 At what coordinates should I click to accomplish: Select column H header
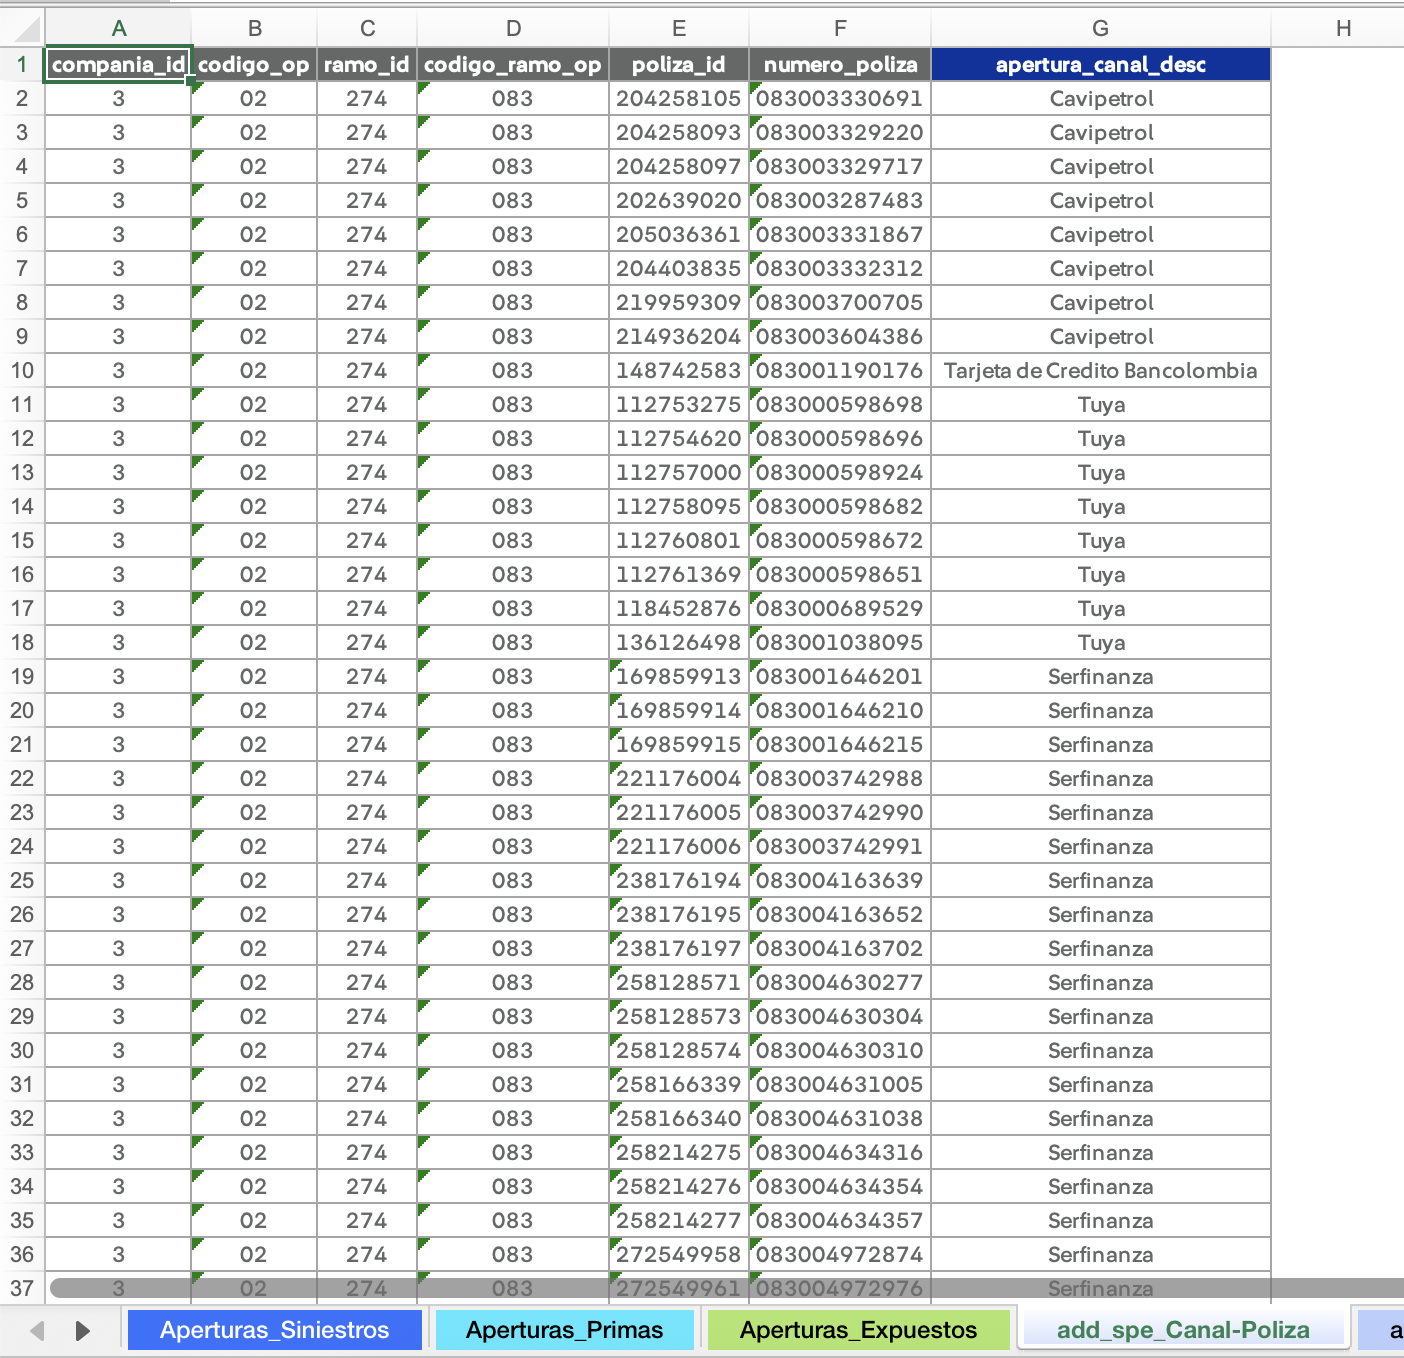(x=1338, y=28)
